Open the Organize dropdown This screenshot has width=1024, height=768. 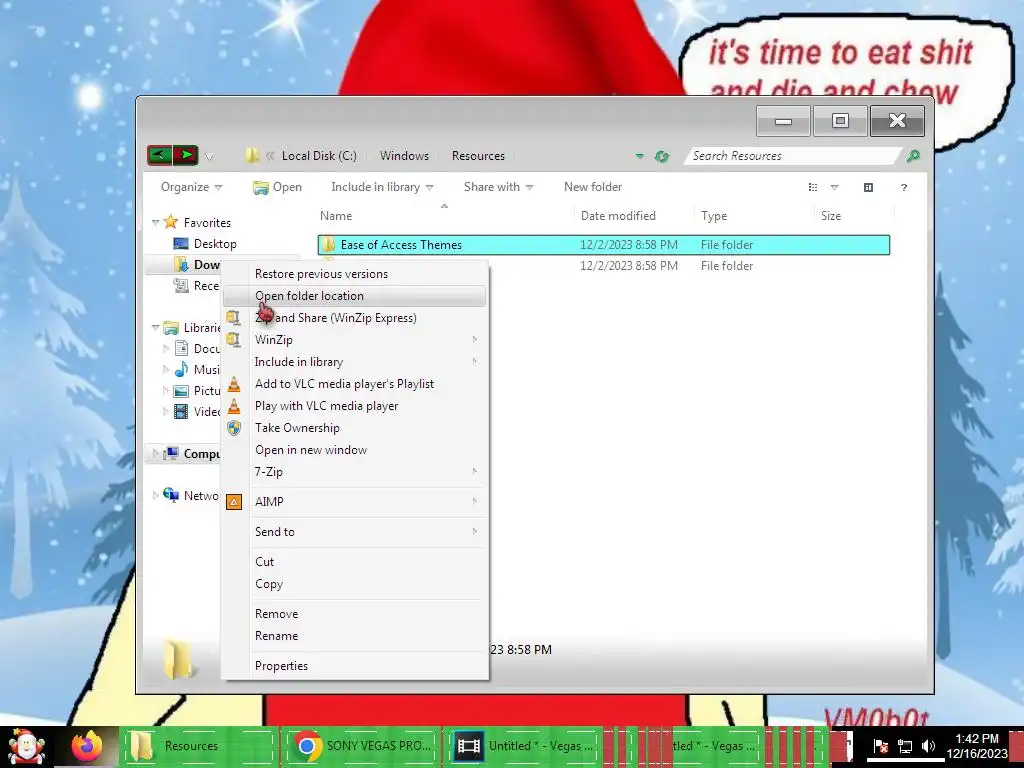coord(191,187)
